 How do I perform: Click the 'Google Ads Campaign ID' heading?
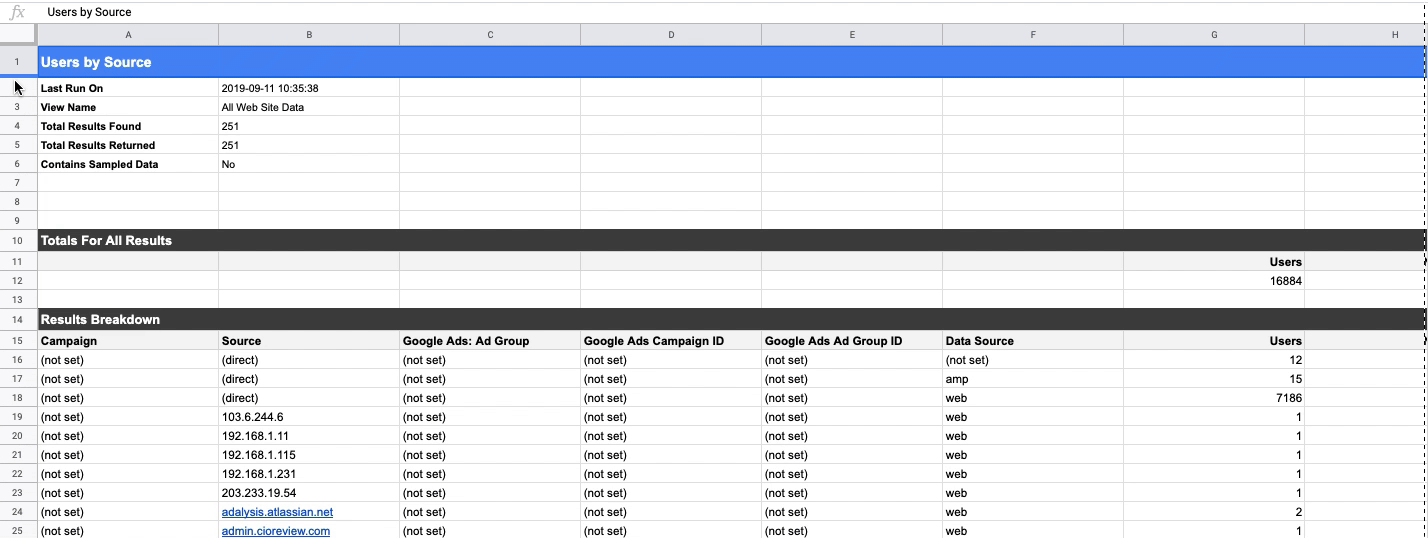(671, 341)
